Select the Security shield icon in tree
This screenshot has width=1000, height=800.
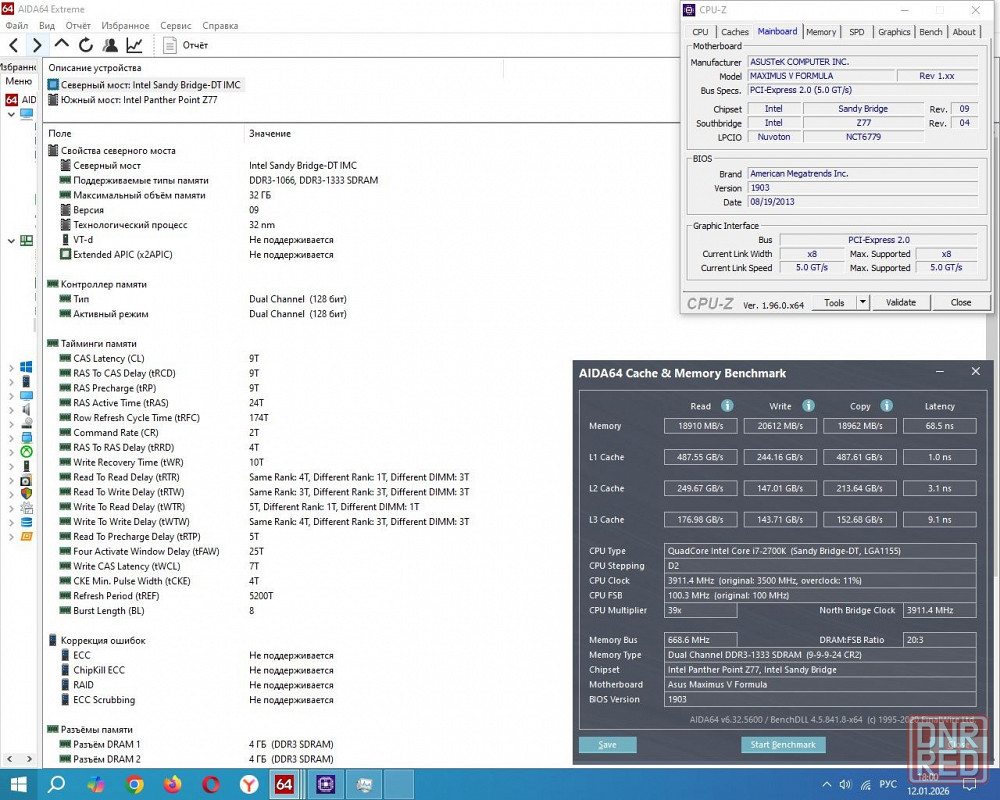(27, 494)
